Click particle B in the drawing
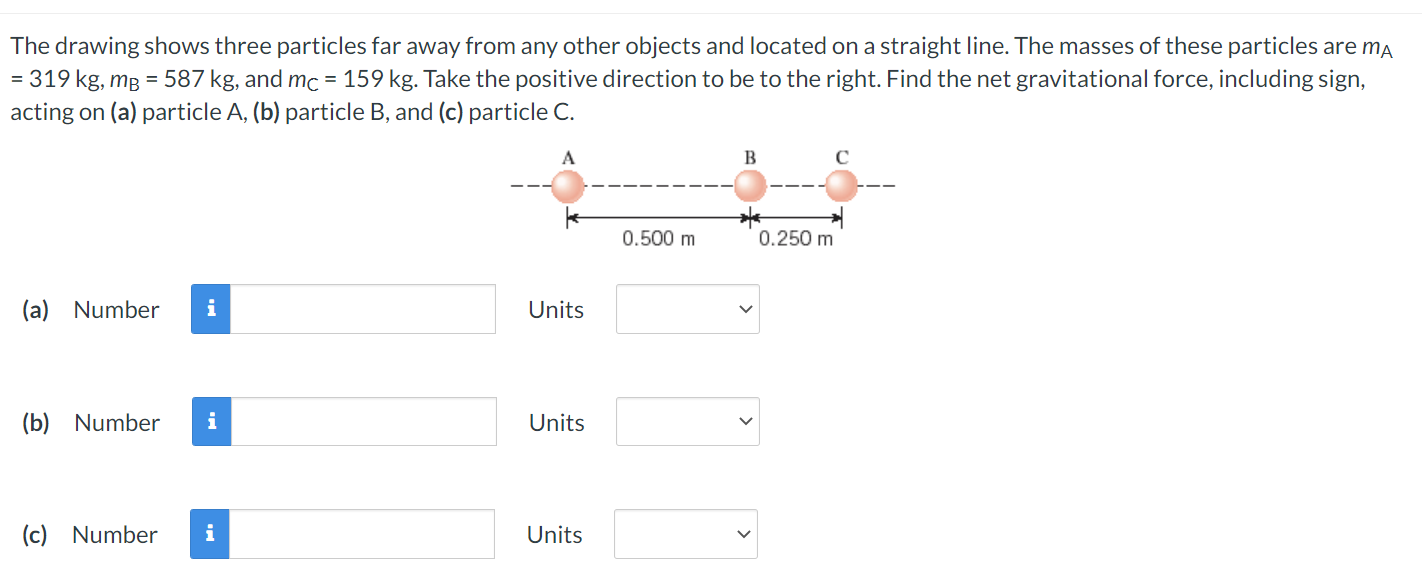The height and width of the screenshot is (576, 1422). 750,185
